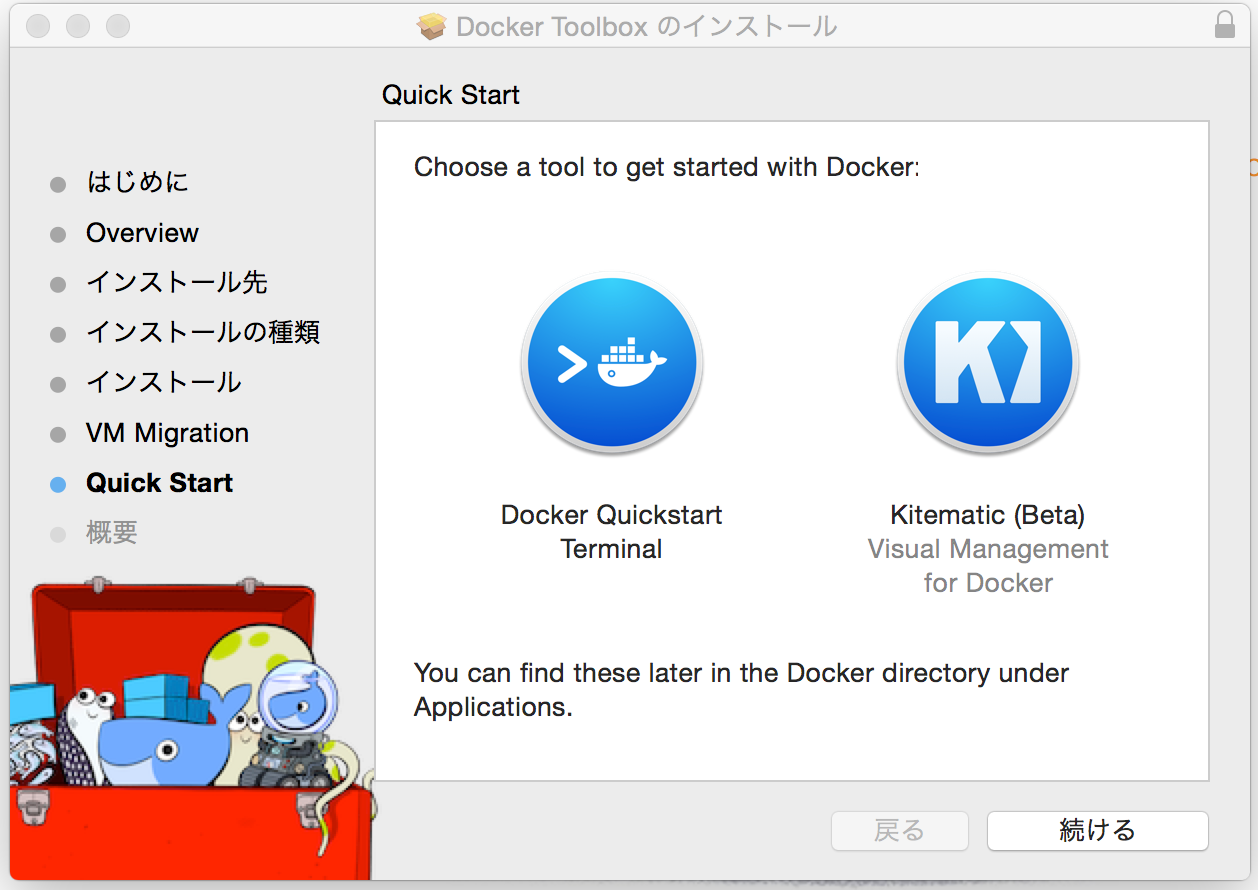Image resolution: width=1258 pixels, height=890 pixels.
Task: Select the VM Migration step
Action: (167, 433)
